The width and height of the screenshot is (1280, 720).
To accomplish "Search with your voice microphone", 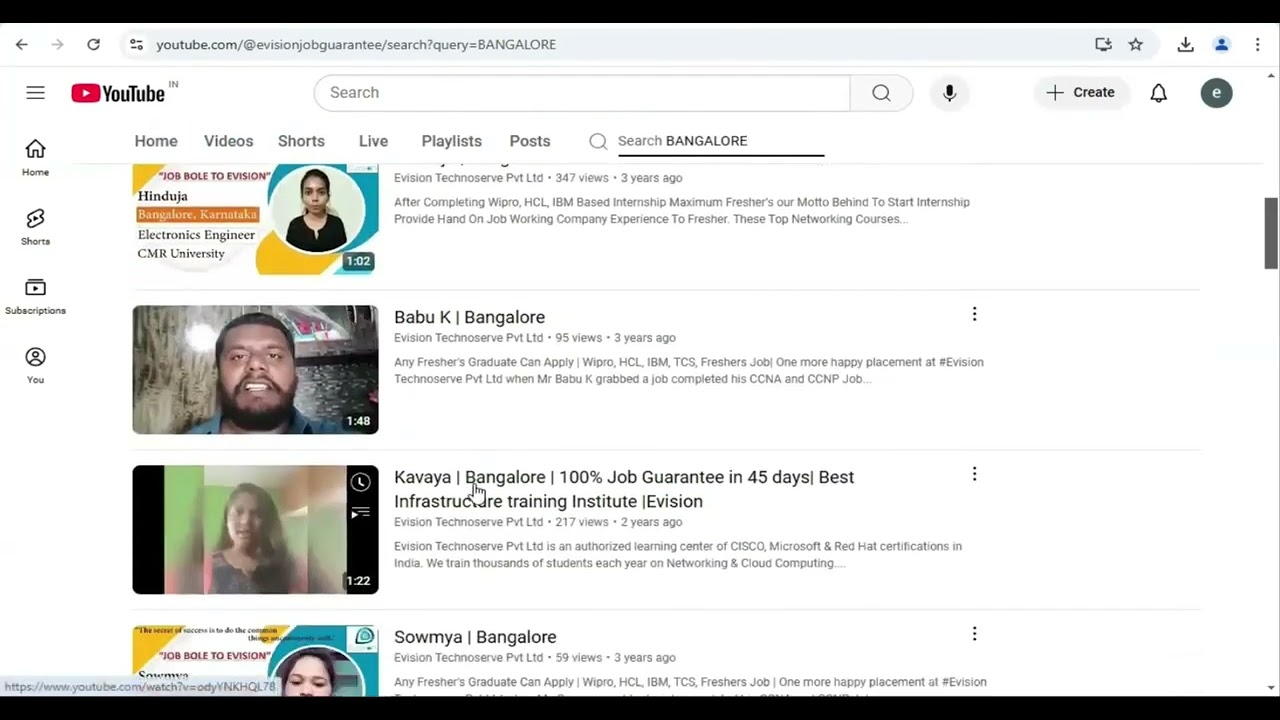I will click(949, 93).
